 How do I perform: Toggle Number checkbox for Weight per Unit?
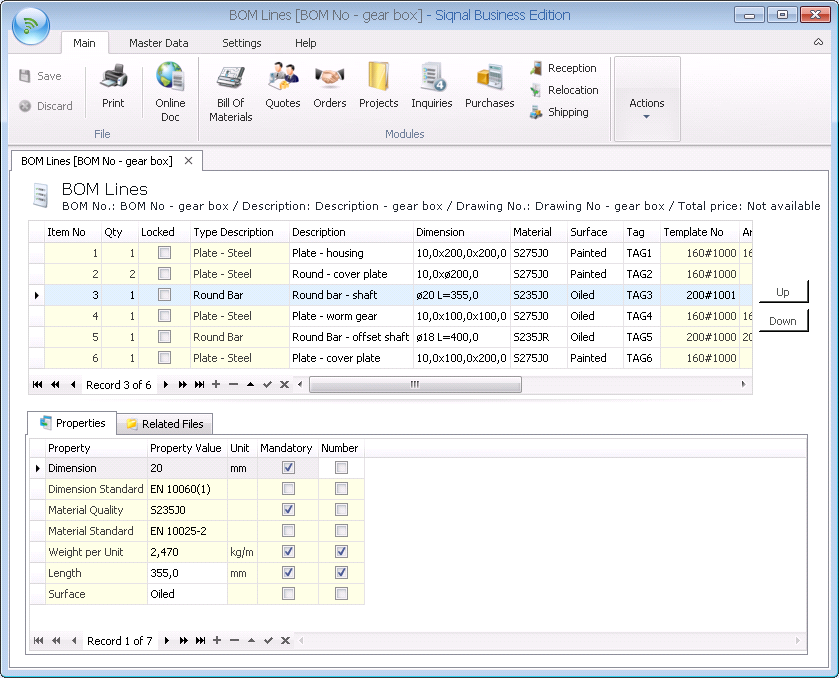(341, 552)
